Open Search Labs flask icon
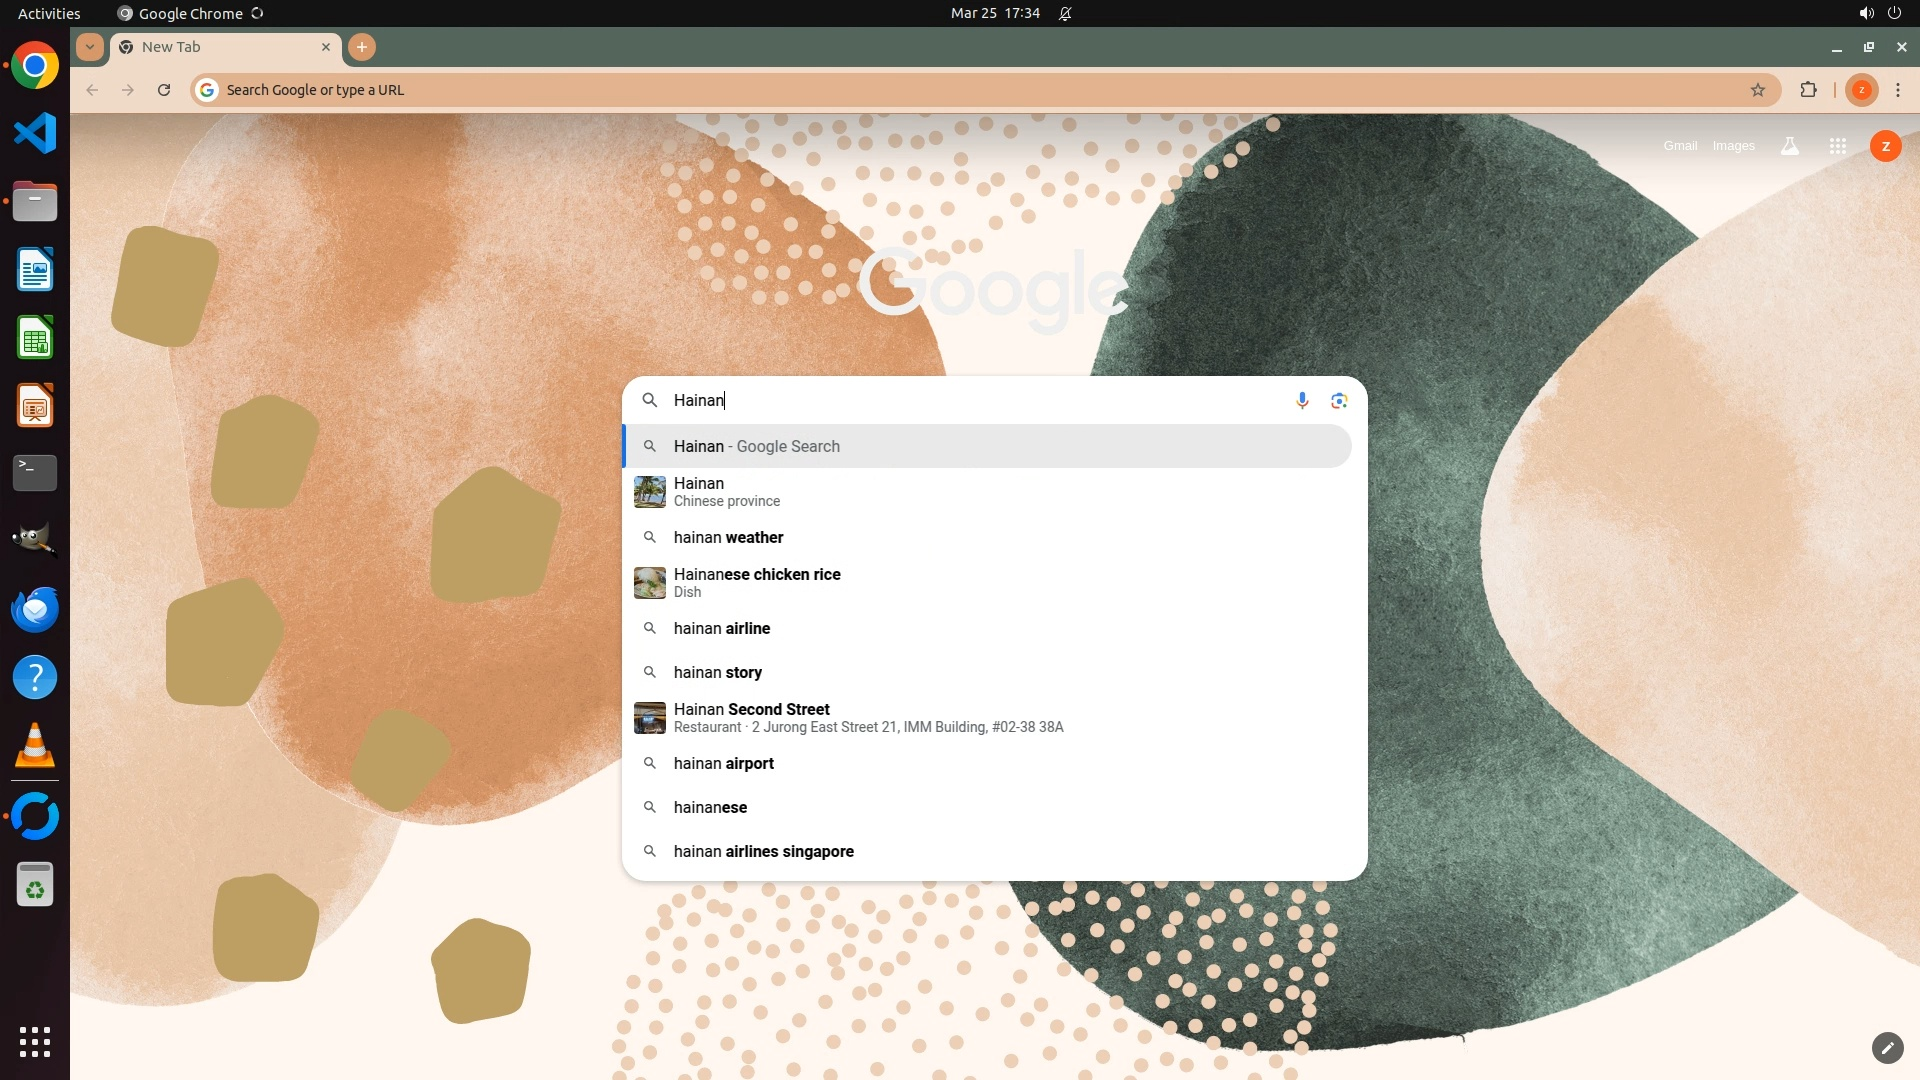The height and width of the screenshot is (1080, 1920). [1789, 146]
